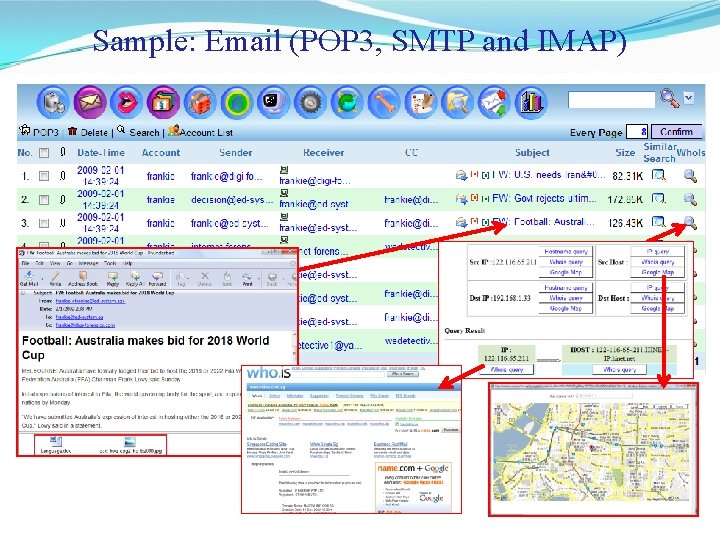The height and width of the screenshot is (540, 720).
Task: Click the notepad with pen module icon
Action: click(420, 101)
